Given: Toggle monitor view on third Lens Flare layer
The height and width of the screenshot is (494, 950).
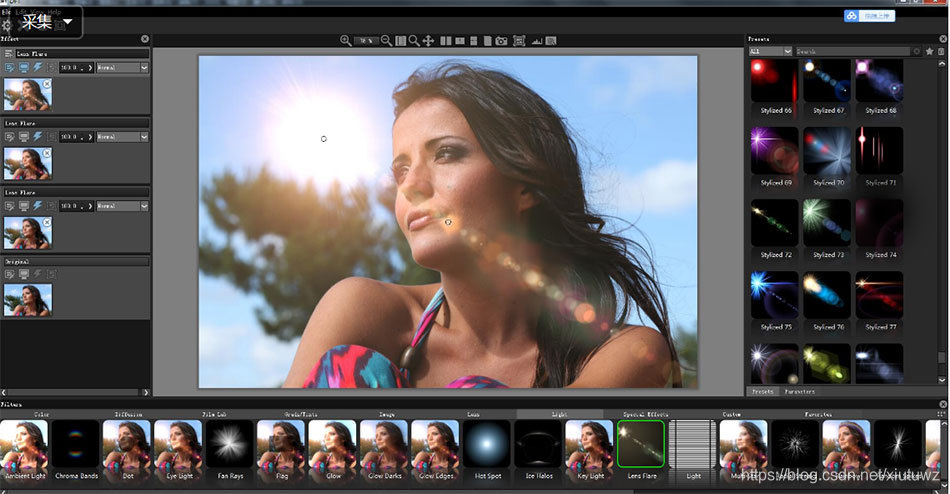Looking at the screenshot, I should click(24, 206).
